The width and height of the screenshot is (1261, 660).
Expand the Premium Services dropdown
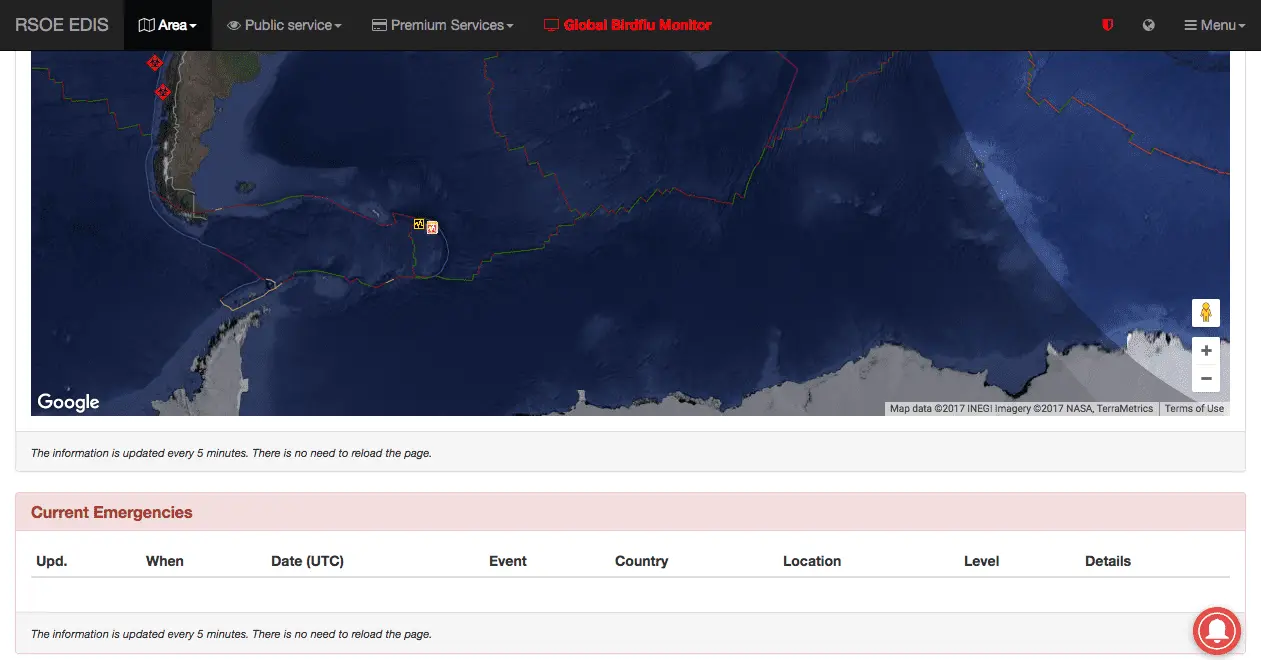442,25
